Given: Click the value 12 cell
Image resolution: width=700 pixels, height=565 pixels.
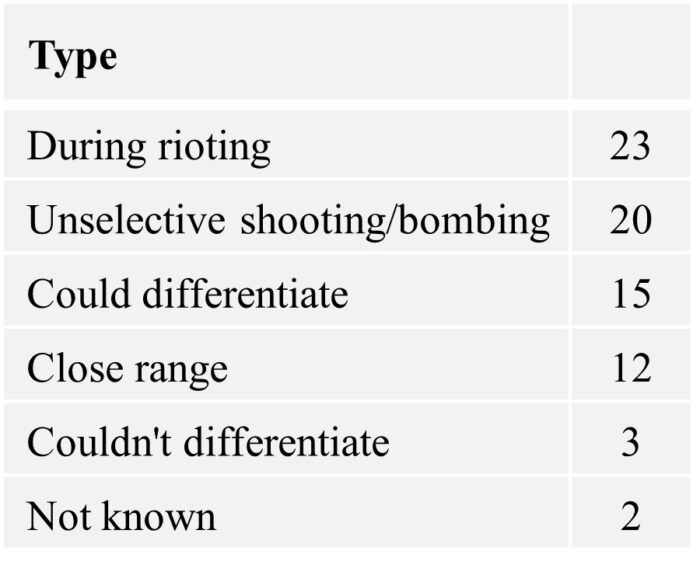Looking at the screenshot, I should [x=632, y=368].
